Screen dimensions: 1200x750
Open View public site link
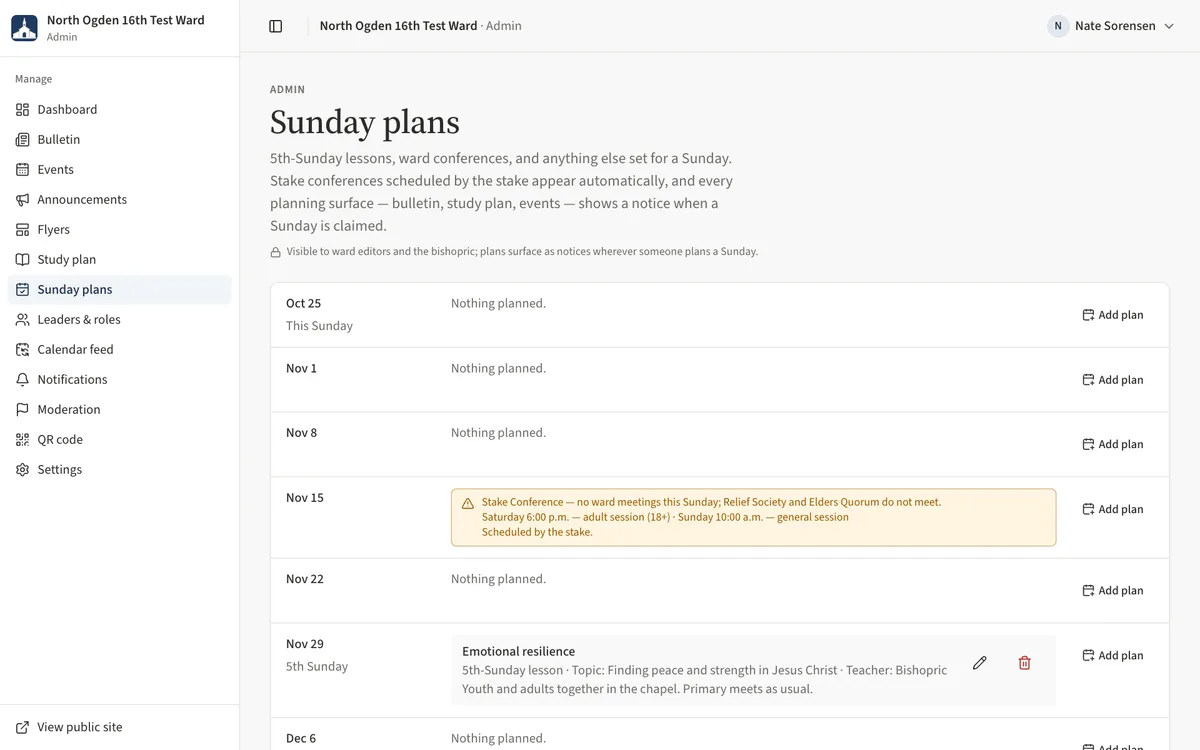coord(120,728)
